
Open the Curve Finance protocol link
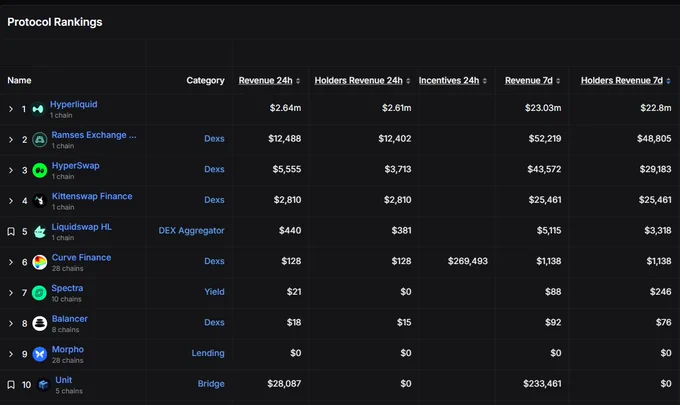pos(82,258)
